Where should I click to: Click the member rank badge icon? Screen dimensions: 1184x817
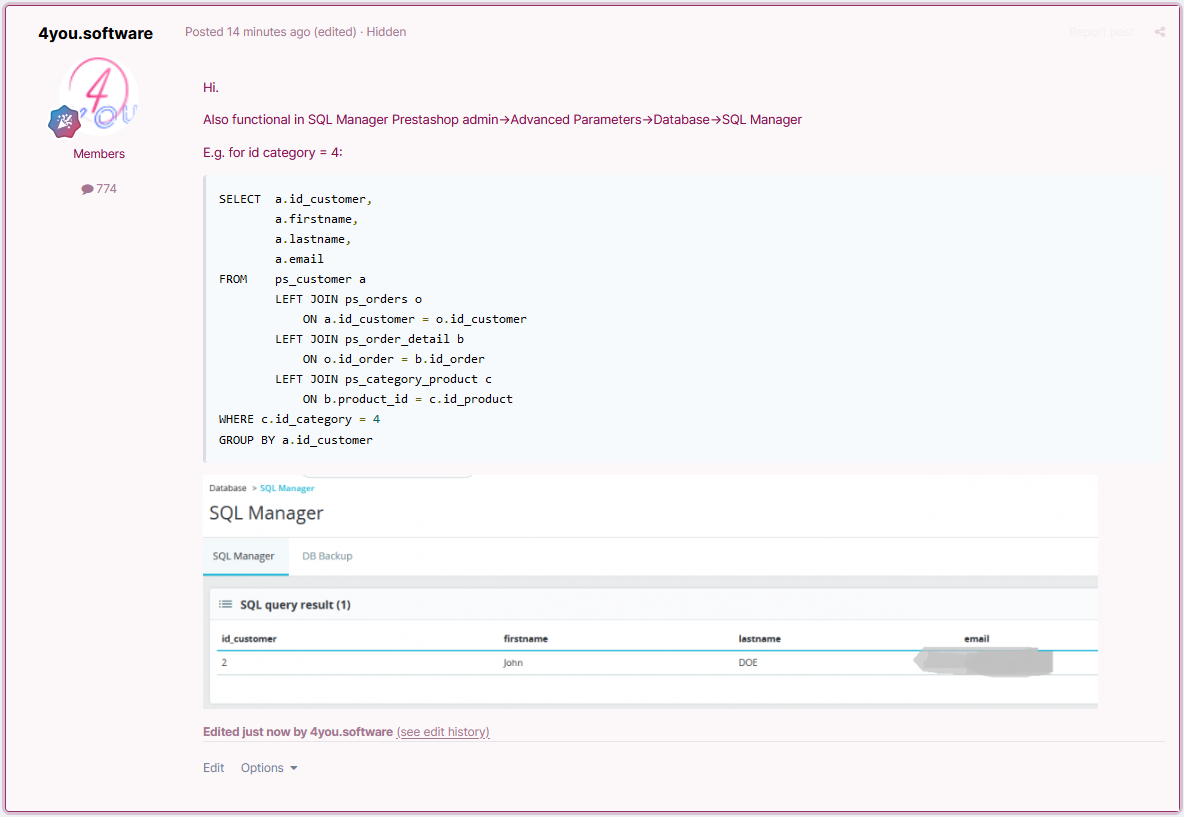(x=64, y=122)
